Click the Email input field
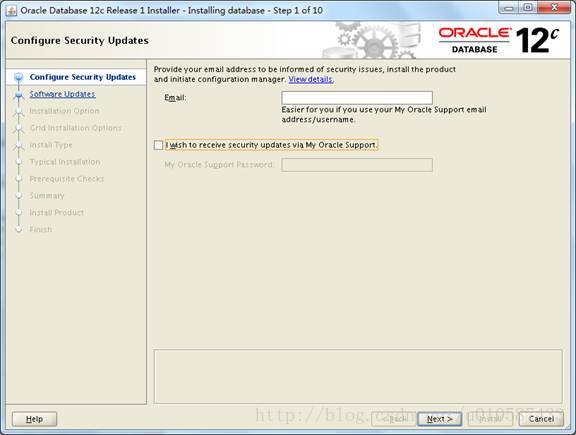576x435 pixels. point(357,98)
